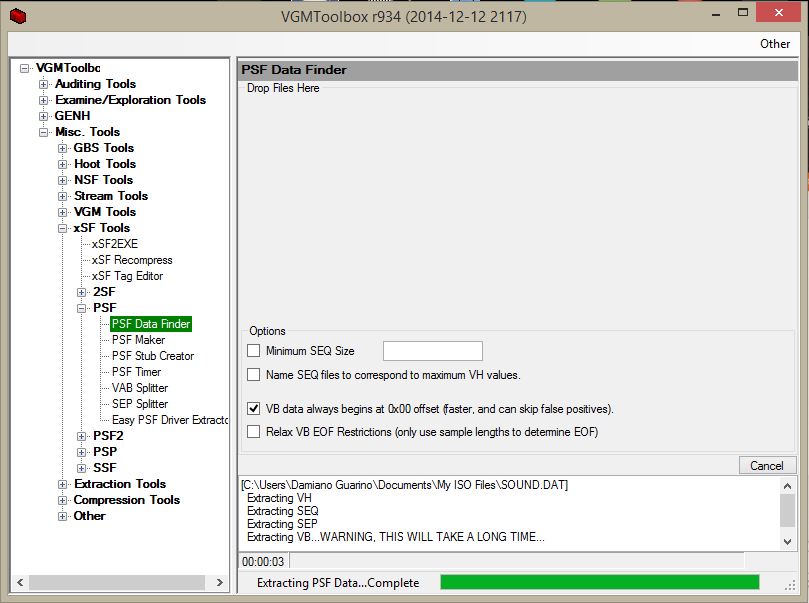Image resolution: width=809 pixels, height=603 pixels.
Task: Select the Stream Tools label
Action: [x=111, y=195]
